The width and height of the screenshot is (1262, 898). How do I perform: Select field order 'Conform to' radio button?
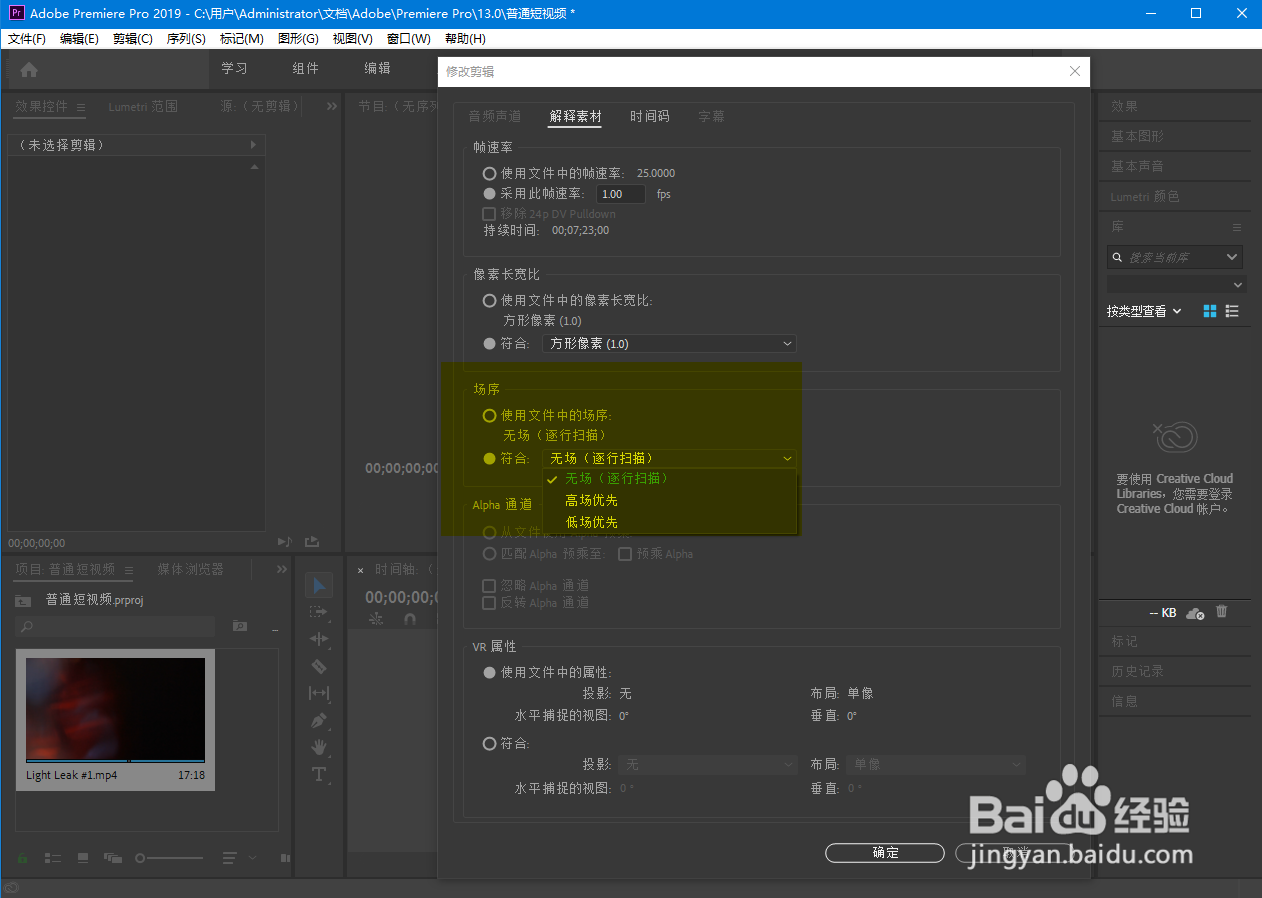tap(489, 458)
